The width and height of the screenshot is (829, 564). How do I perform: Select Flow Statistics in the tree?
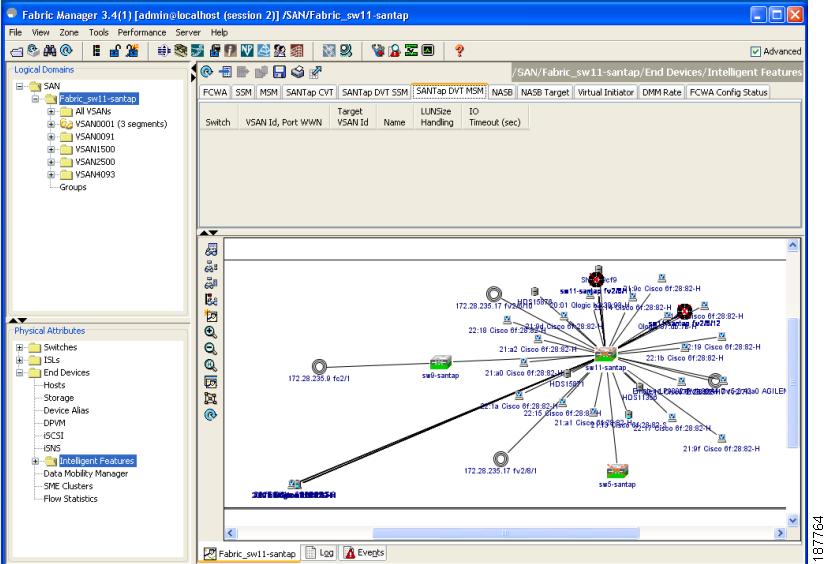tap(70, 499)
